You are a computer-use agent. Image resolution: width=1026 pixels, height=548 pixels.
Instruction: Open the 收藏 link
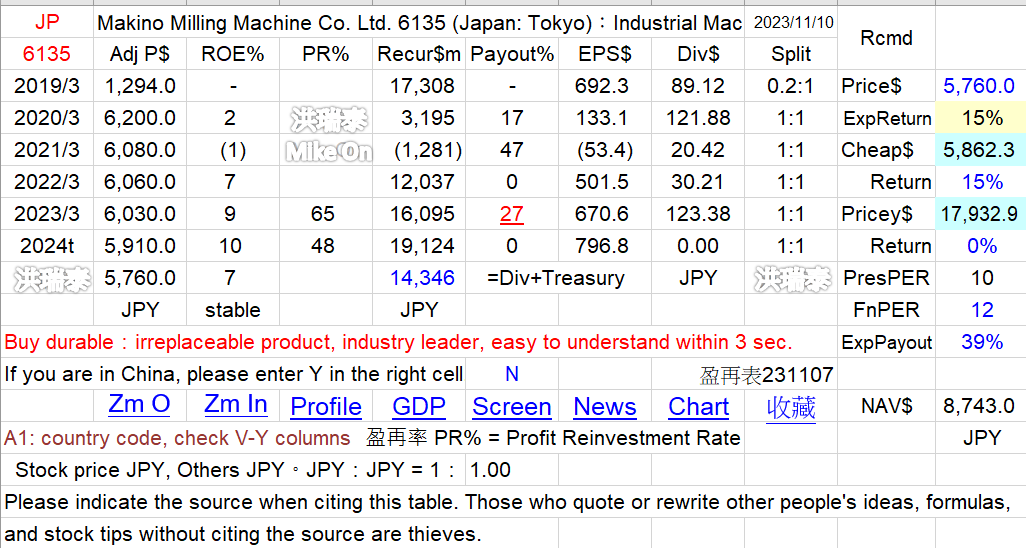coord(791,407)
